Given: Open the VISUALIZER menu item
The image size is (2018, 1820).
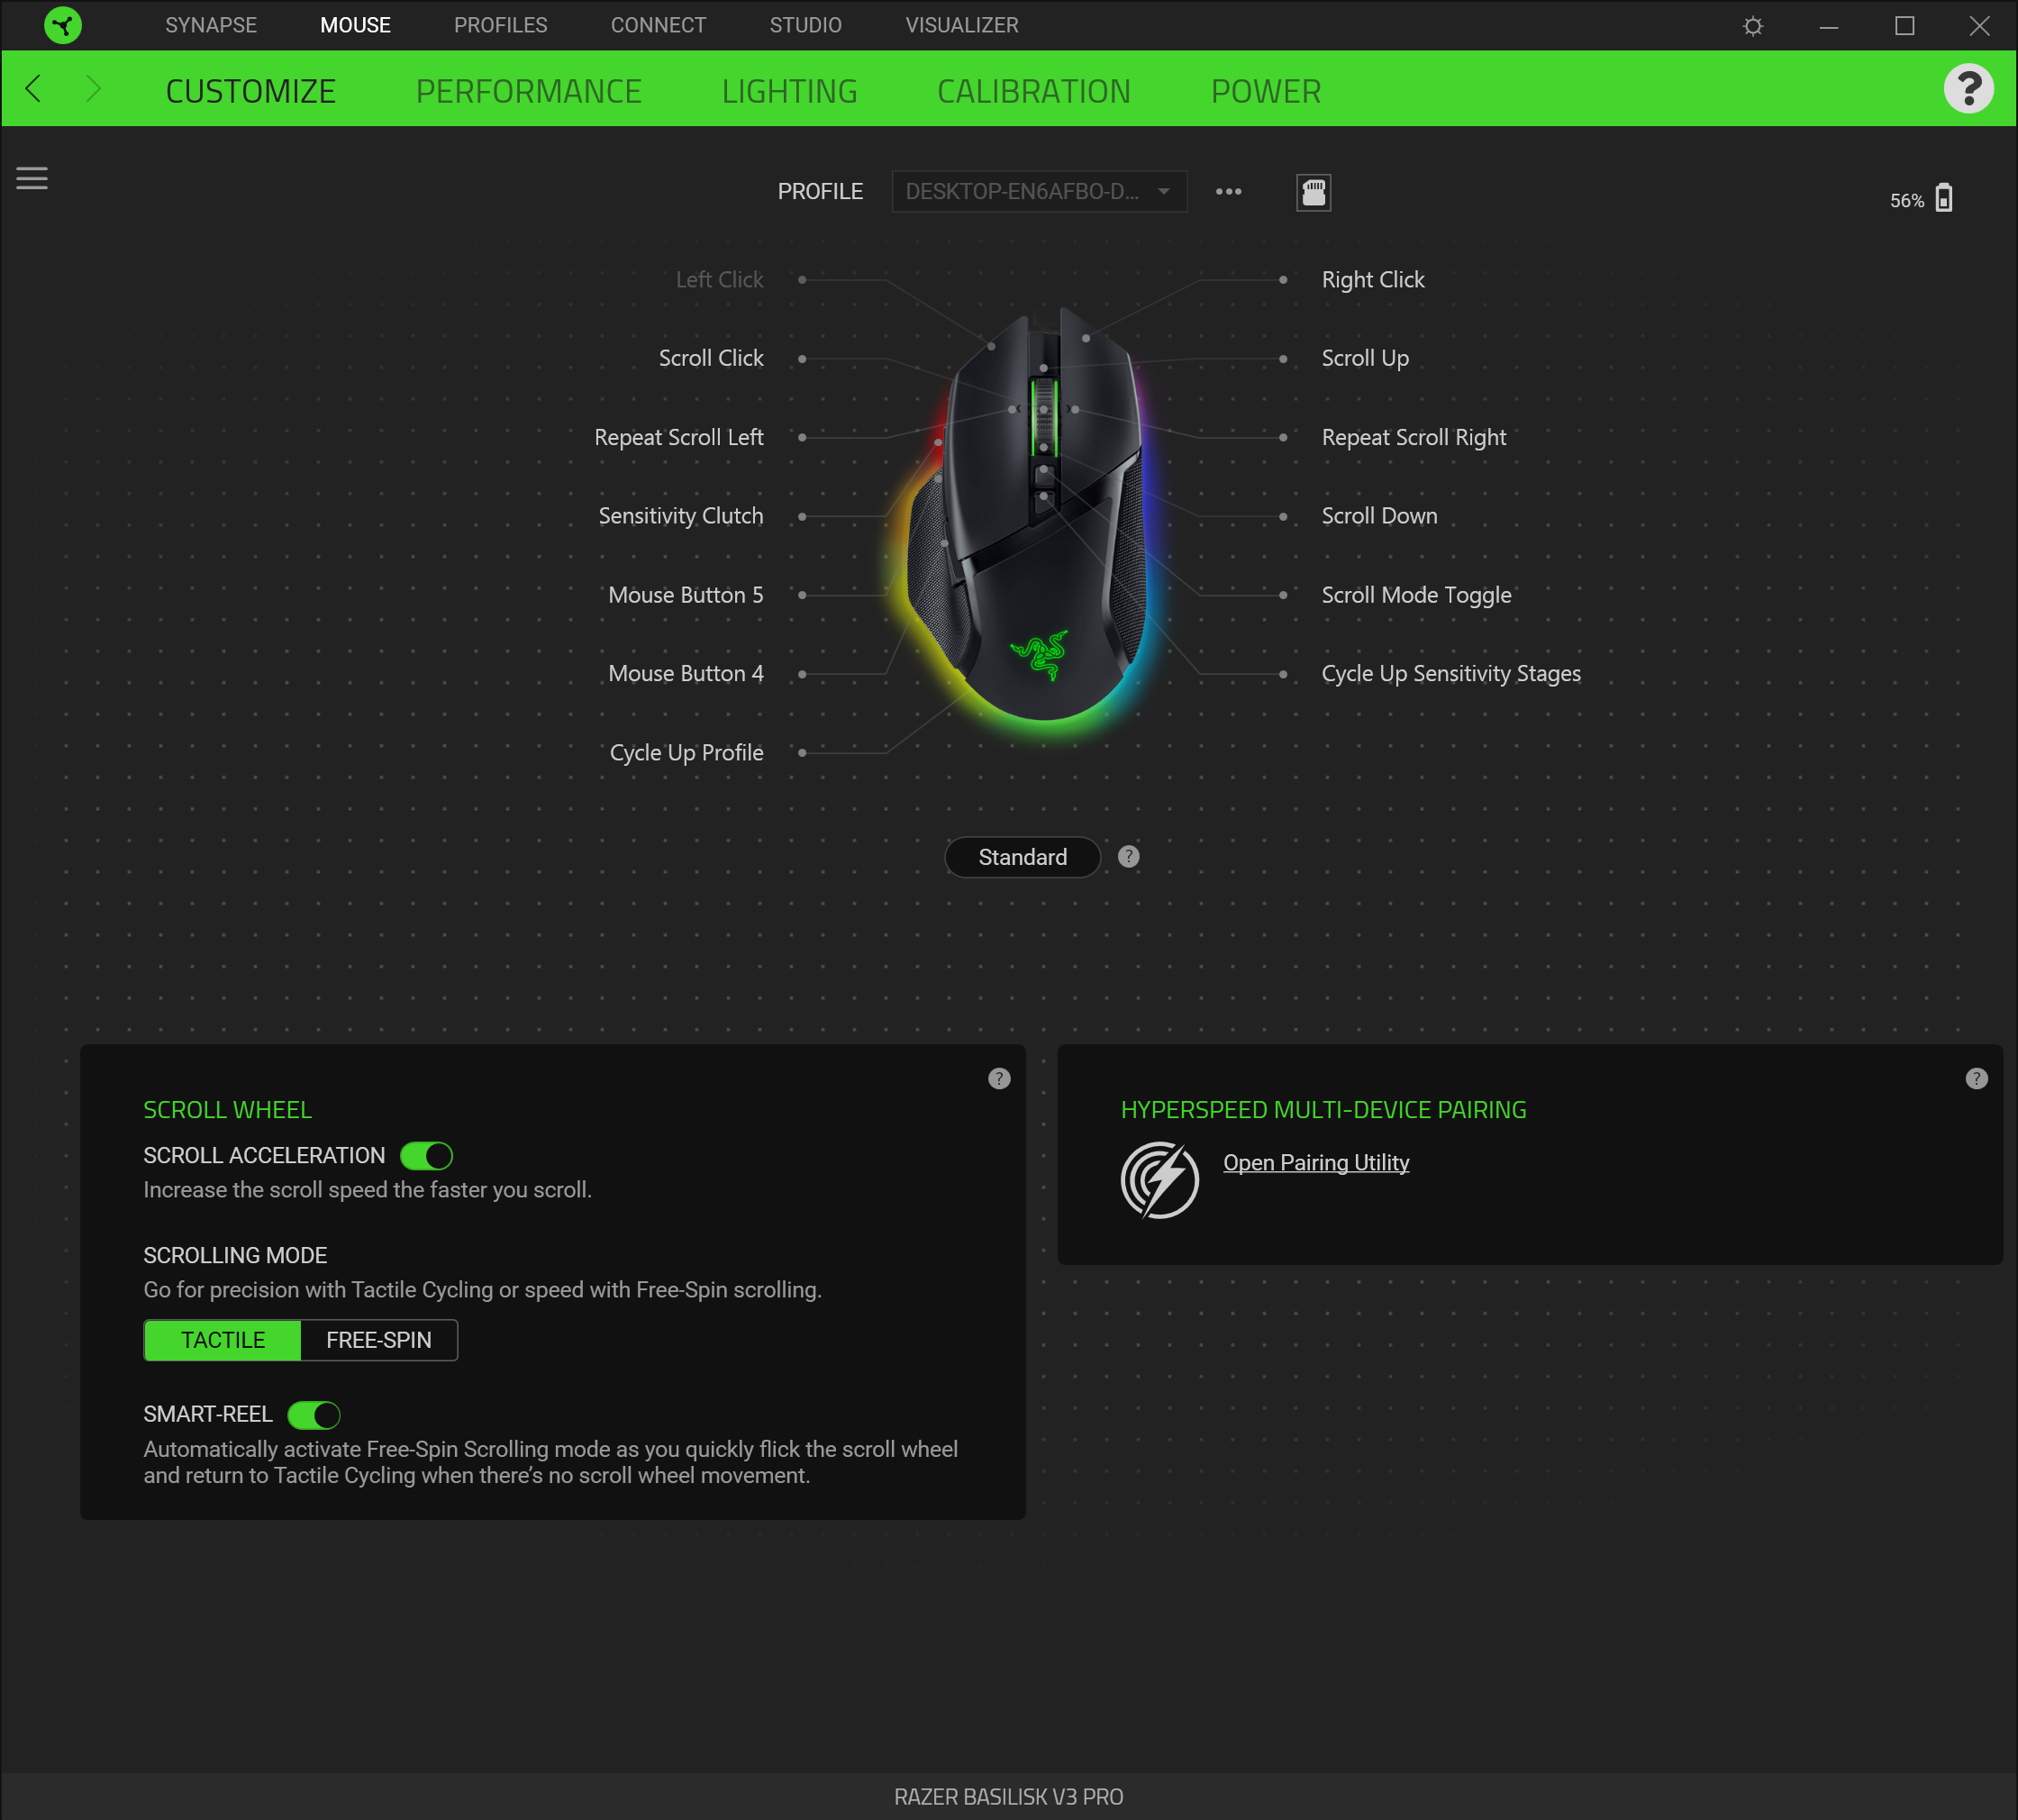Looking at the screenshot, I should click(960, 25).
